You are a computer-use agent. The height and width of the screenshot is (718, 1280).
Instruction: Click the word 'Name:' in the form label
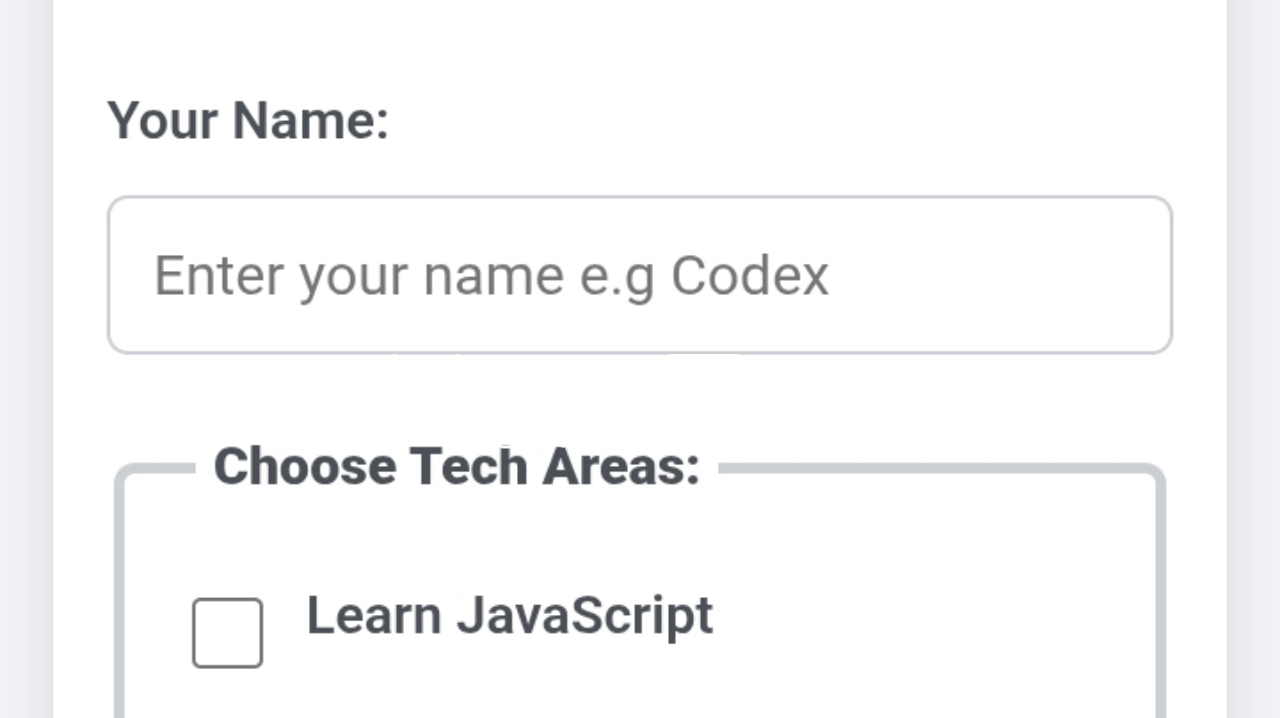pos(310,120)
